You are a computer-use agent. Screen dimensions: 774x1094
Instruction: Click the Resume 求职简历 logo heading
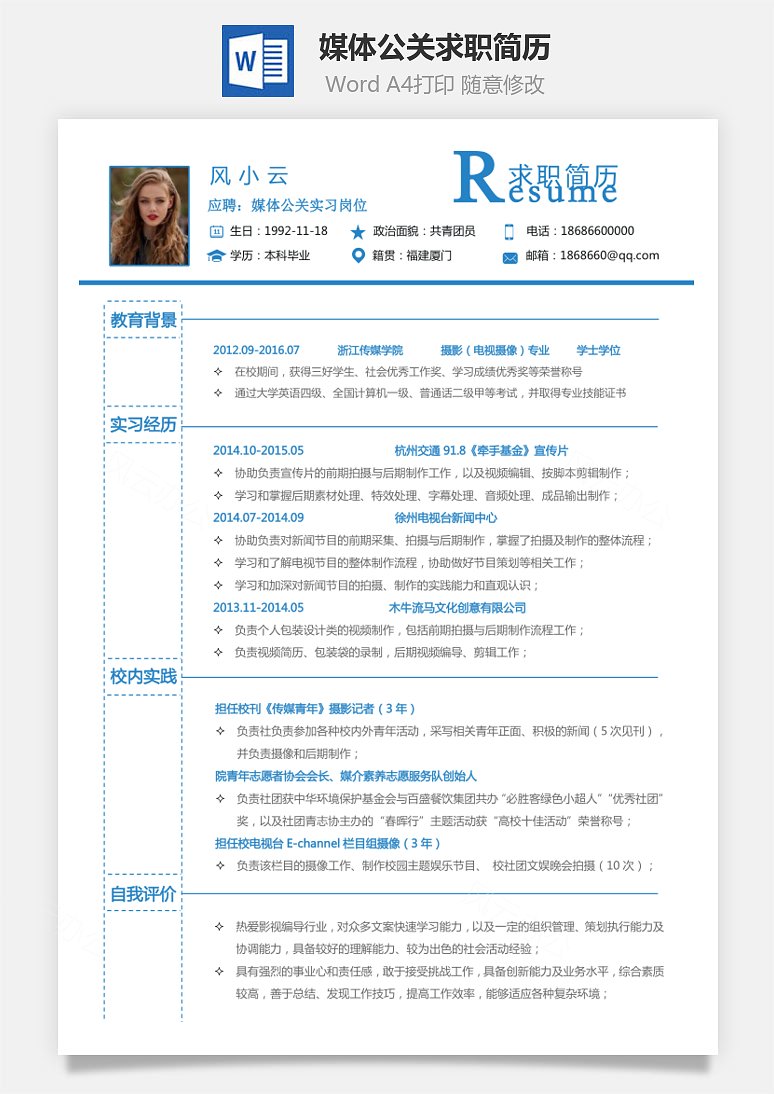click(536, 179)
